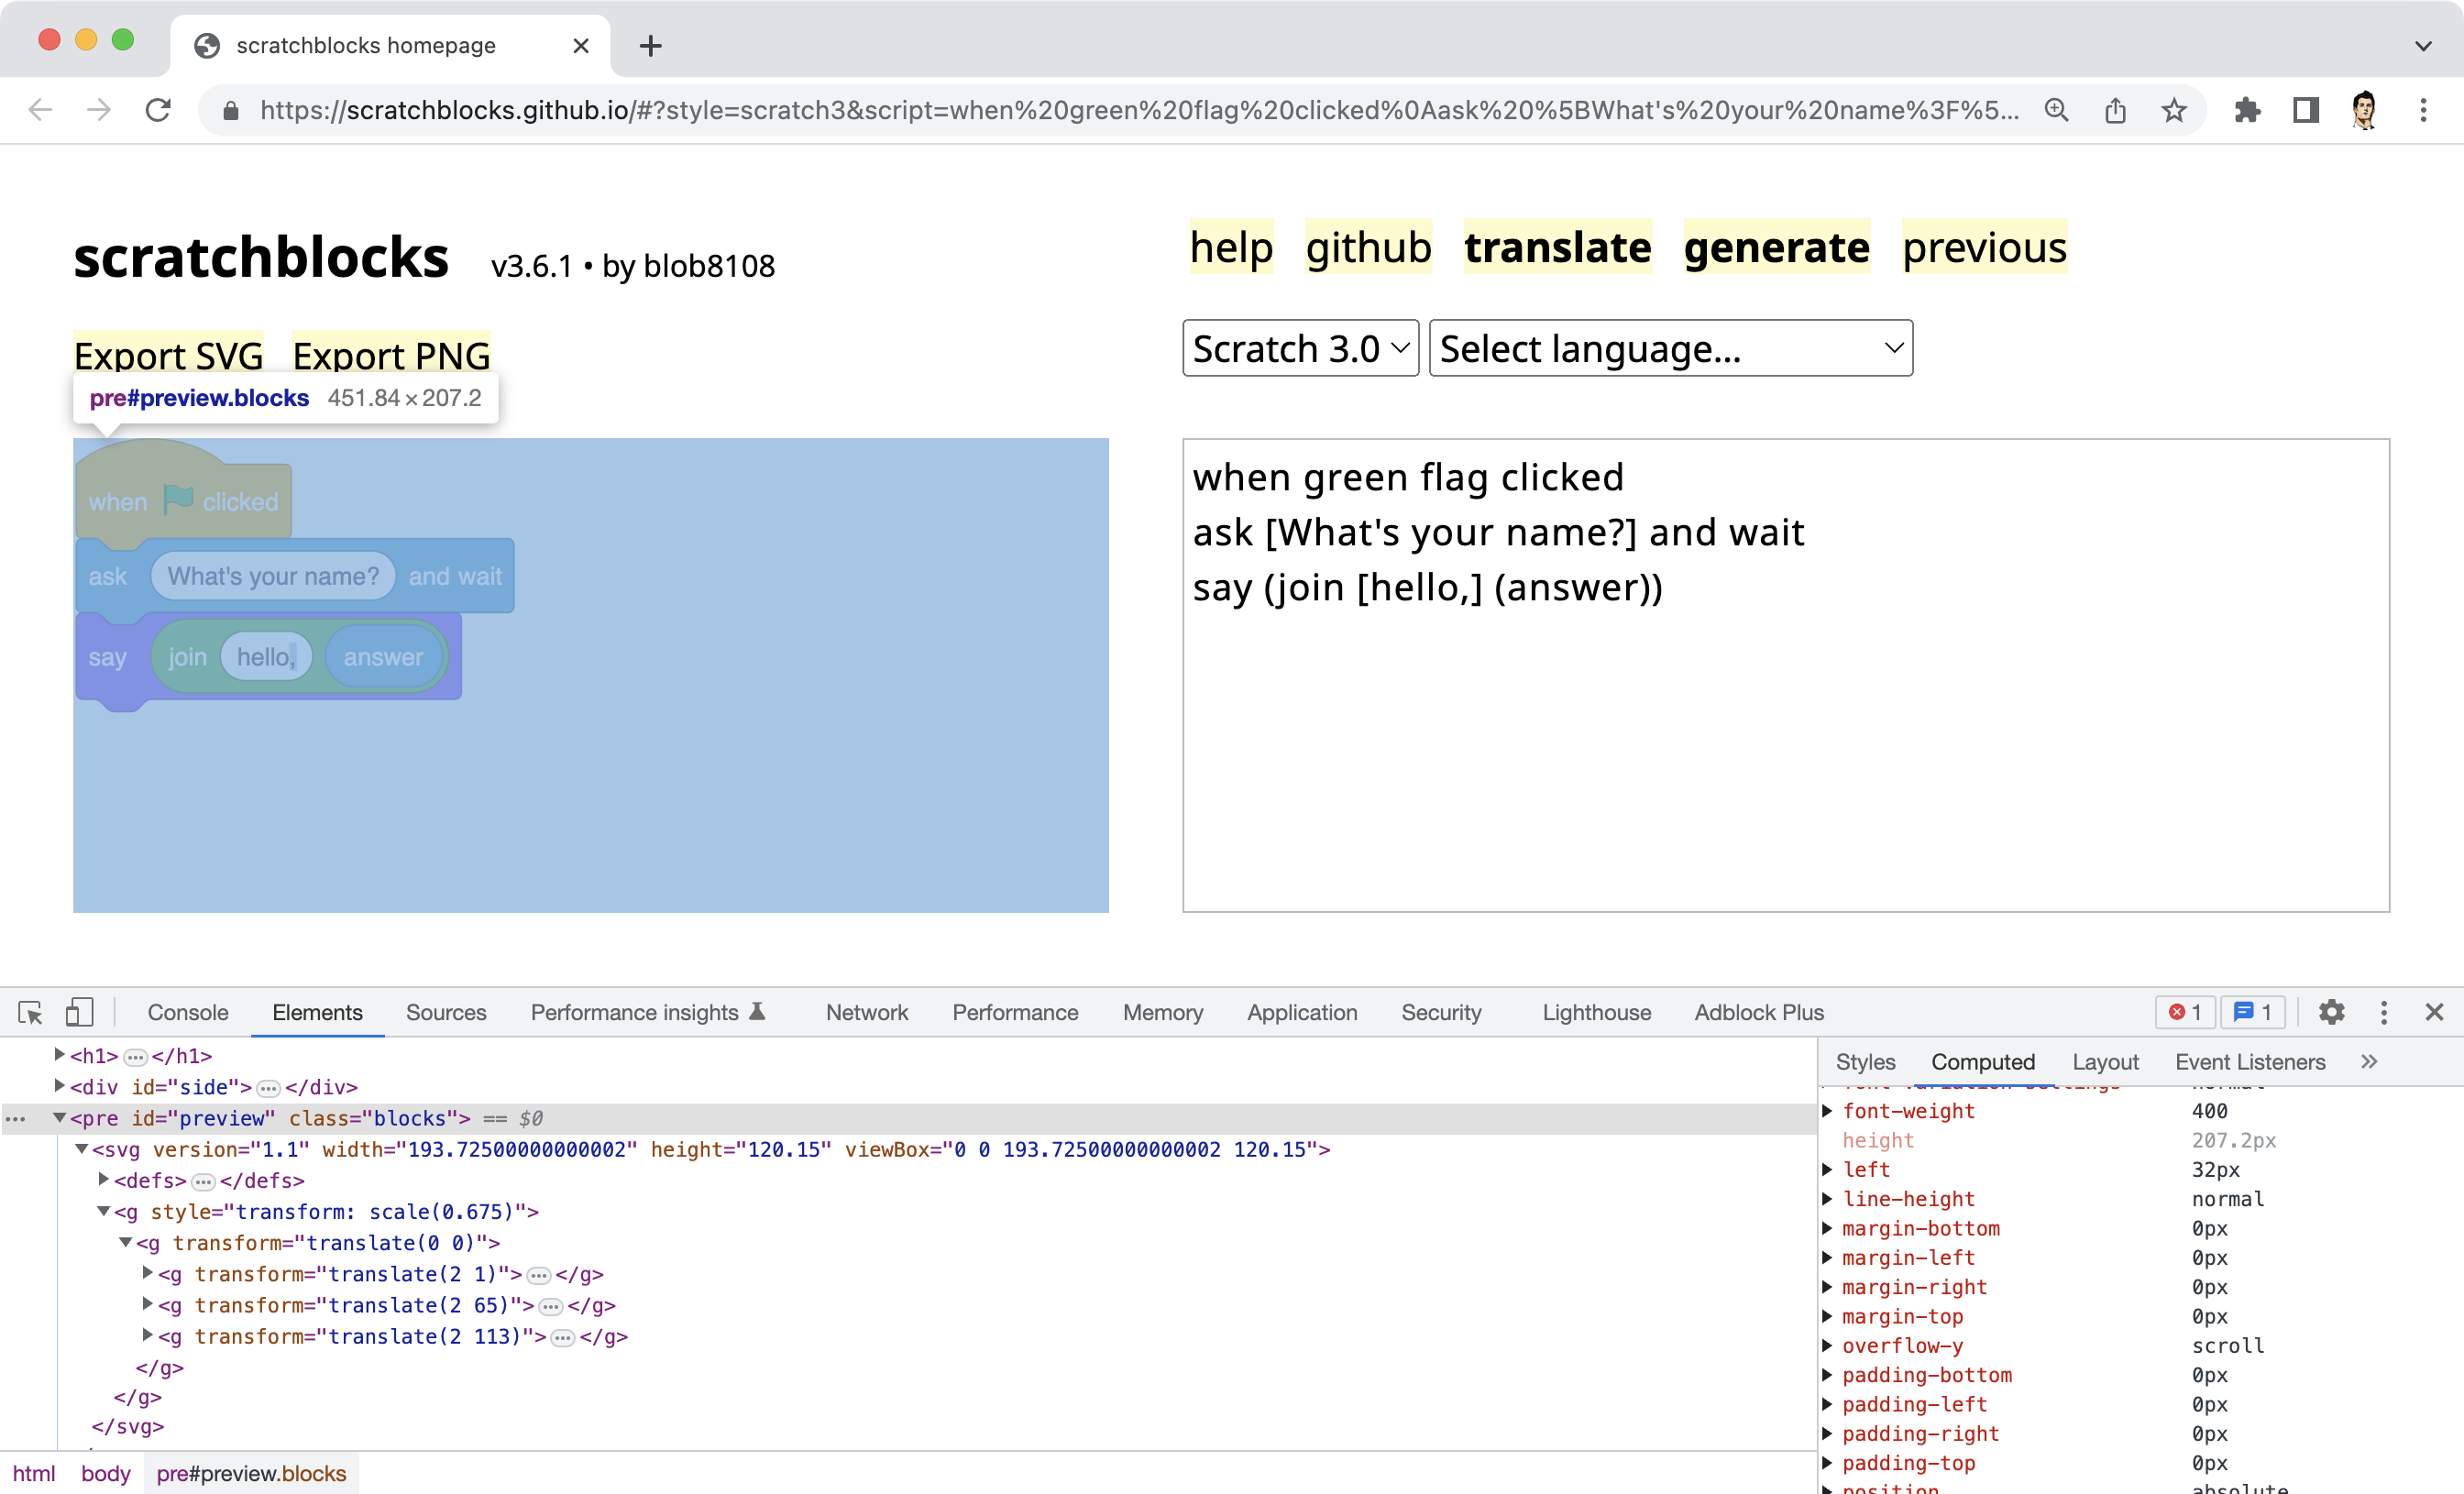
Task: Toggle the device emulation toolbar
Action: pos(79,1012)
